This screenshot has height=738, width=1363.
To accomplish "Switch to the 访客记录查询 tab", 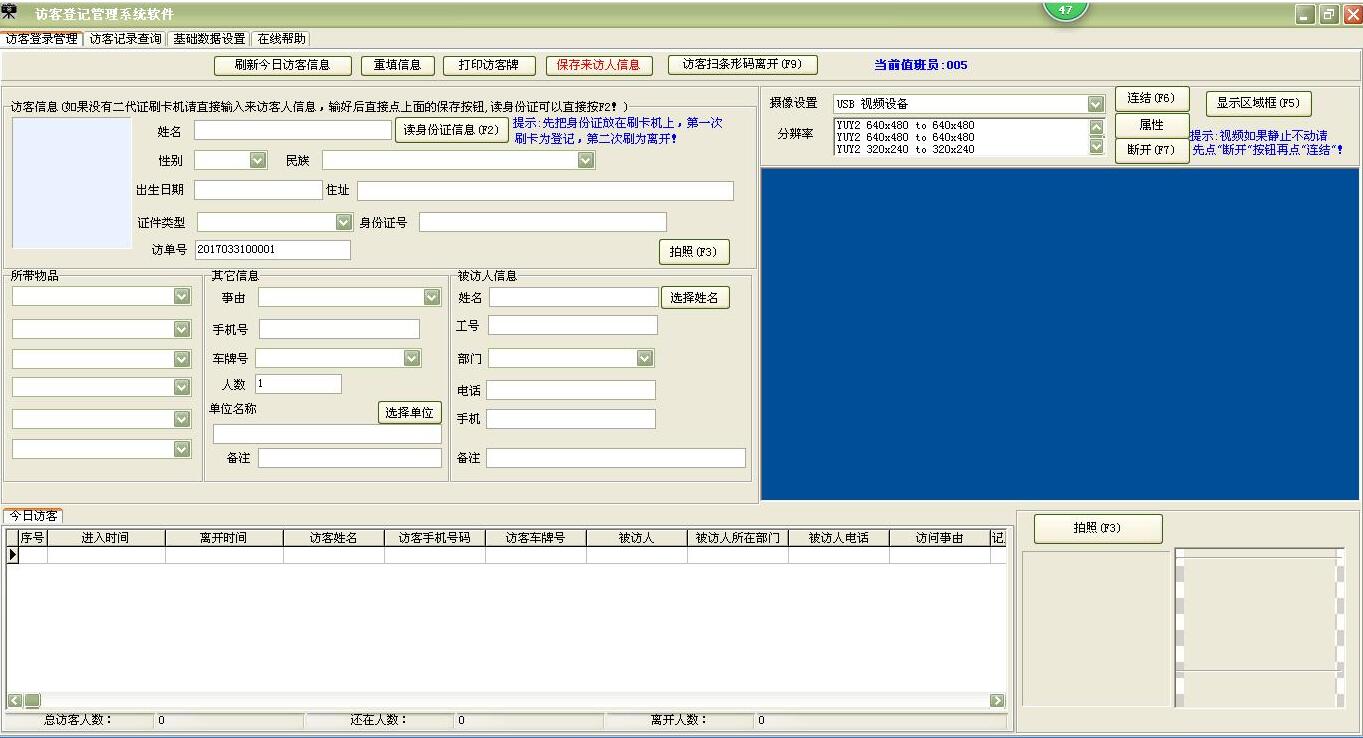I will pyautogui.click(x=123, y=37).
